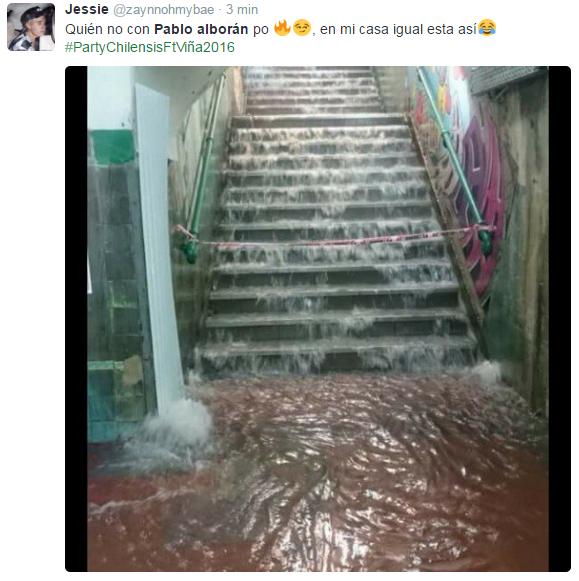Click the pink caution tape across the stairs

(333, 241)
